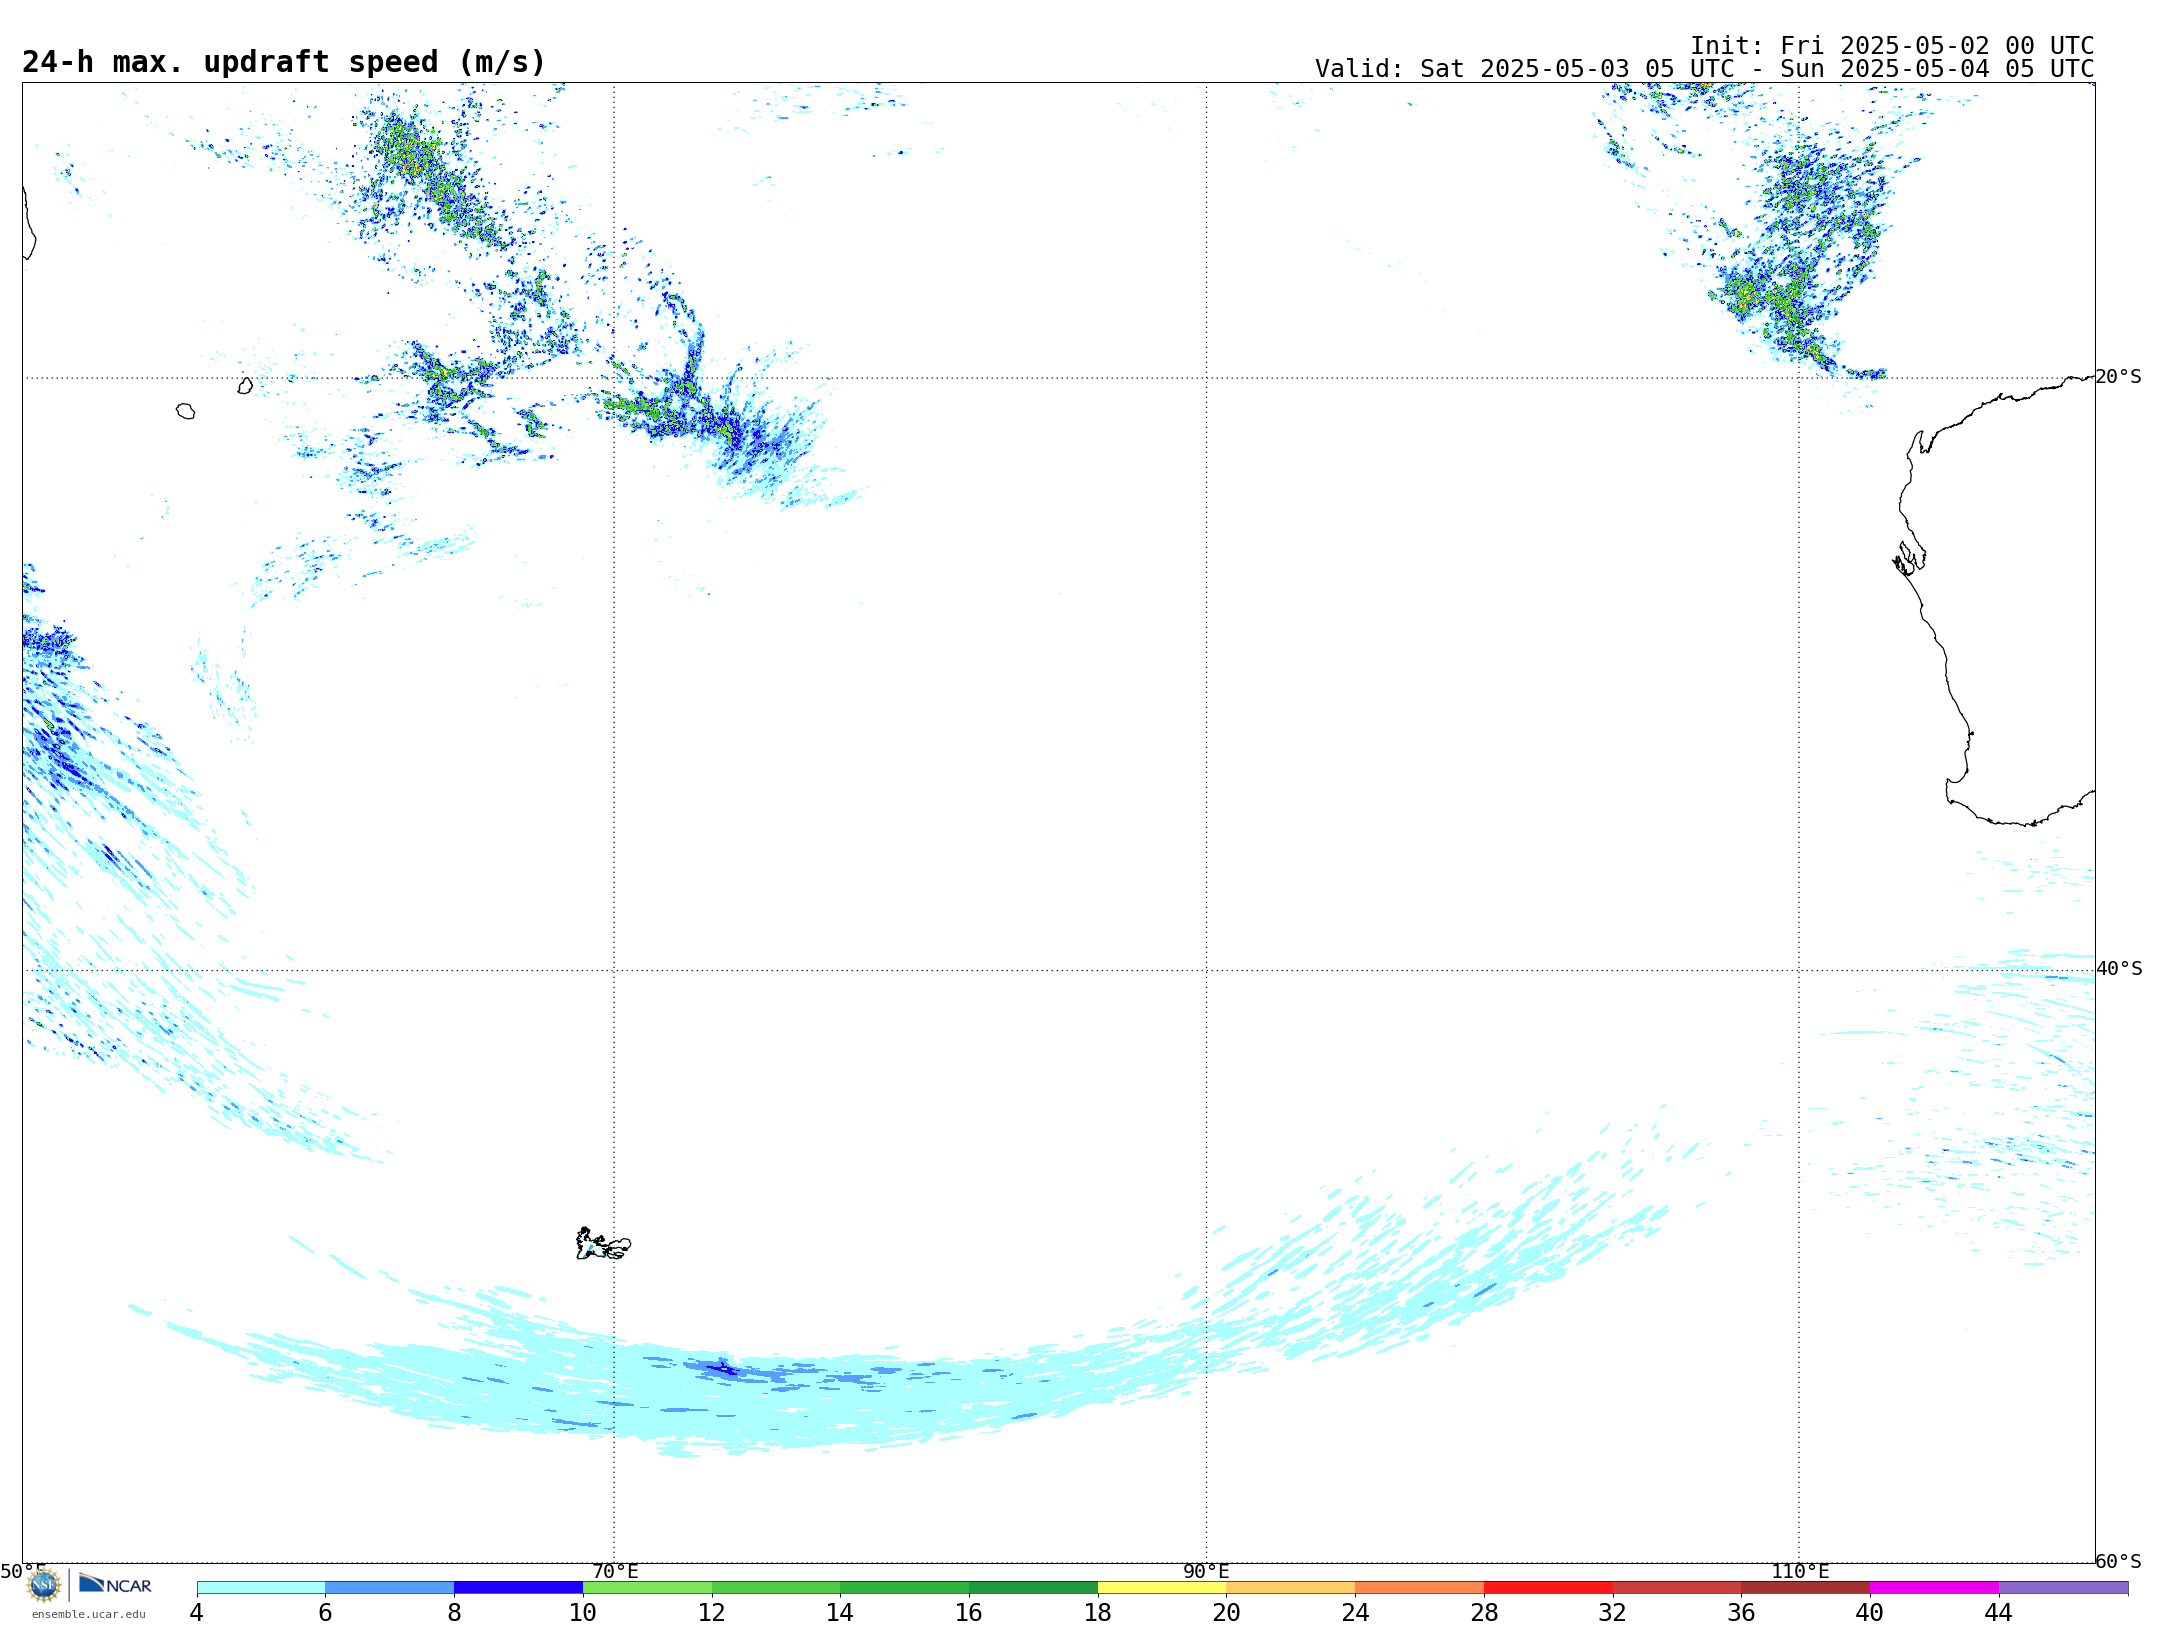Click the 90°E longitude label
The width and height of the screenshot is (2160, 1626).
(x=1206, y=1572)
